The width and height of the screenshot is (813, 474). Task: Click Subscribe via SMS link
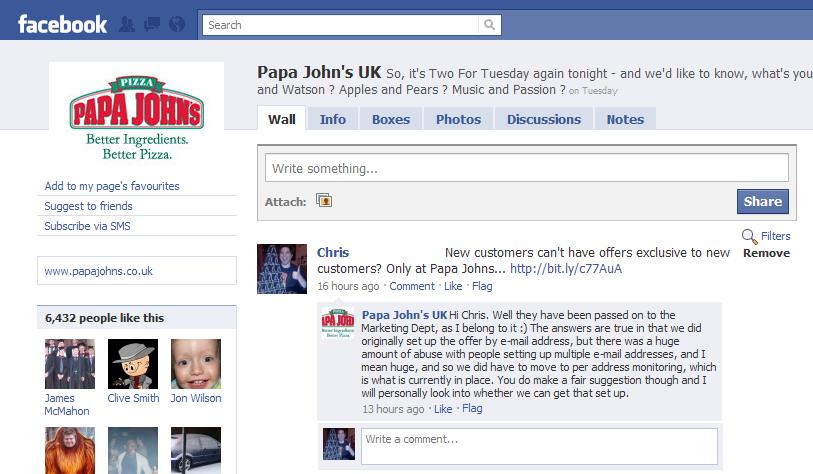[x=87, y=226]
